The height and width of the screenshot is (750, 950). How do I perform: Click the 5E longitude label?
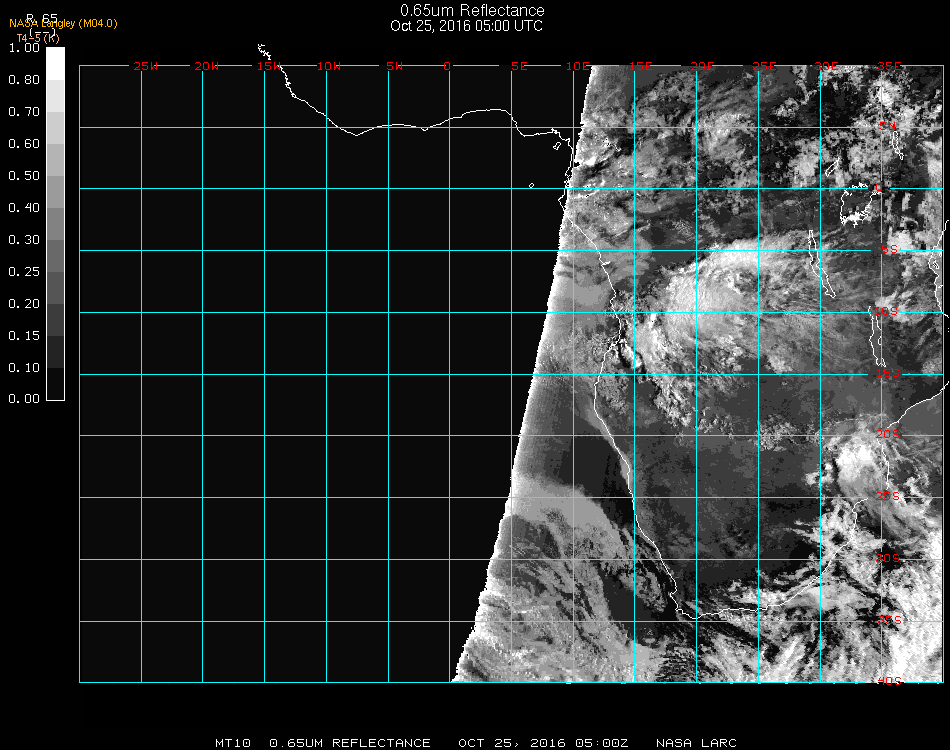point(518,66)
